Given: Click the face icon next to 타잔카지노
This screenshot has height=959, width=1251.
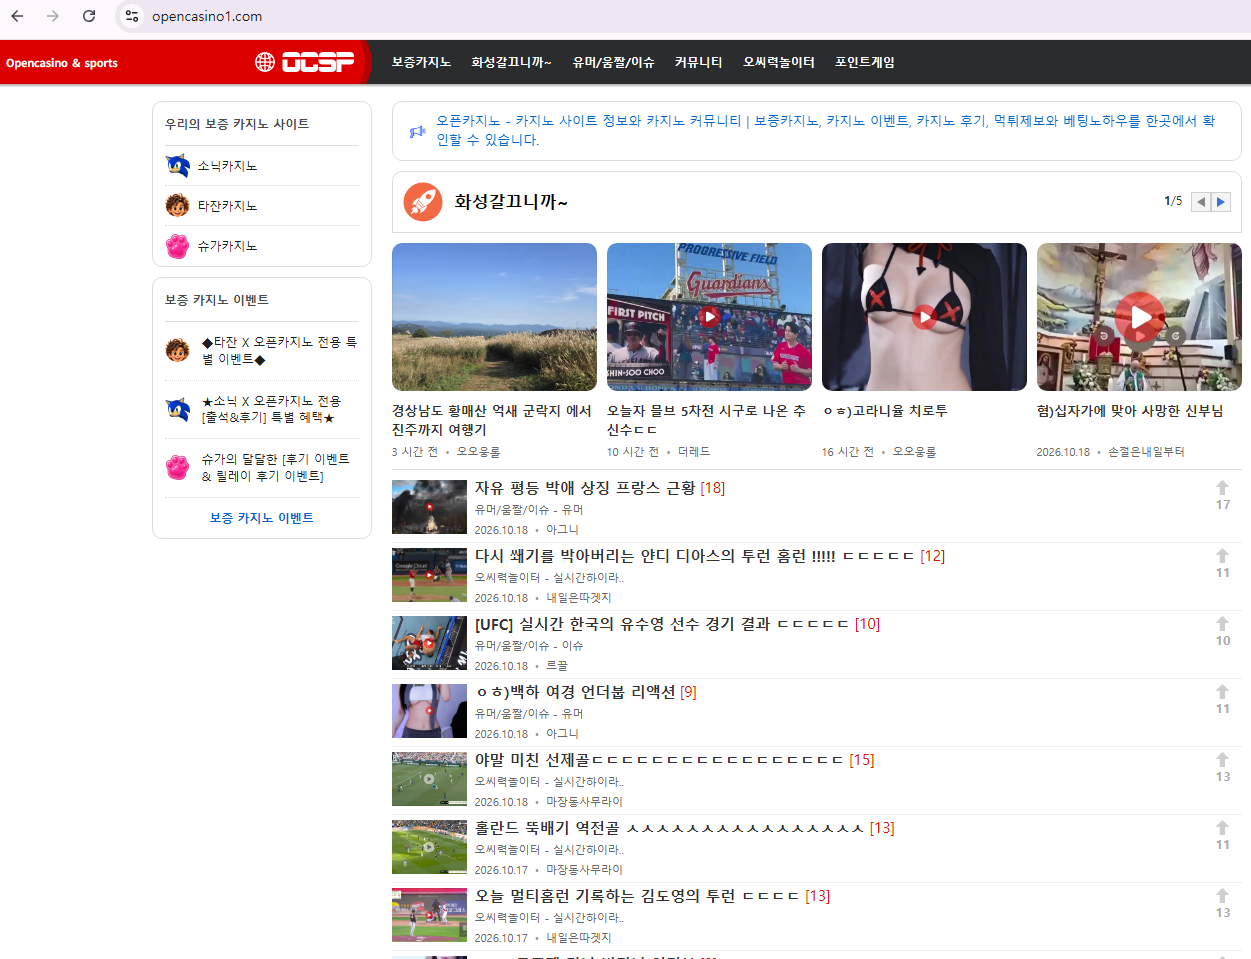Looking at the screenshot, I should click(178, 206).
